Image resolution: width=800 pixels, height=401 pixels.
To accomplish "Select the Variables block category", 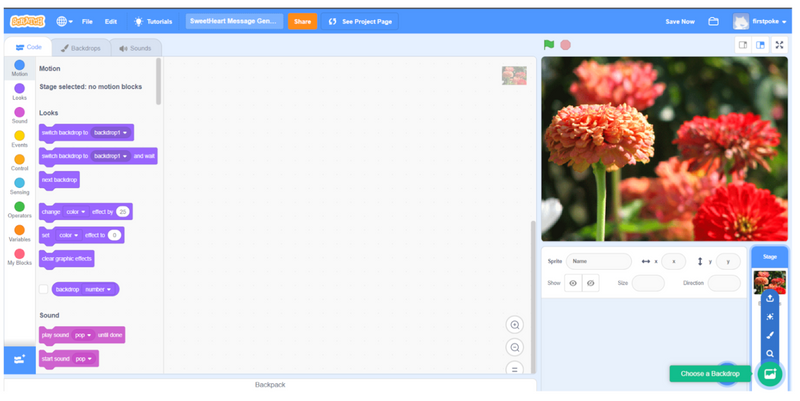I will point(19,234).
